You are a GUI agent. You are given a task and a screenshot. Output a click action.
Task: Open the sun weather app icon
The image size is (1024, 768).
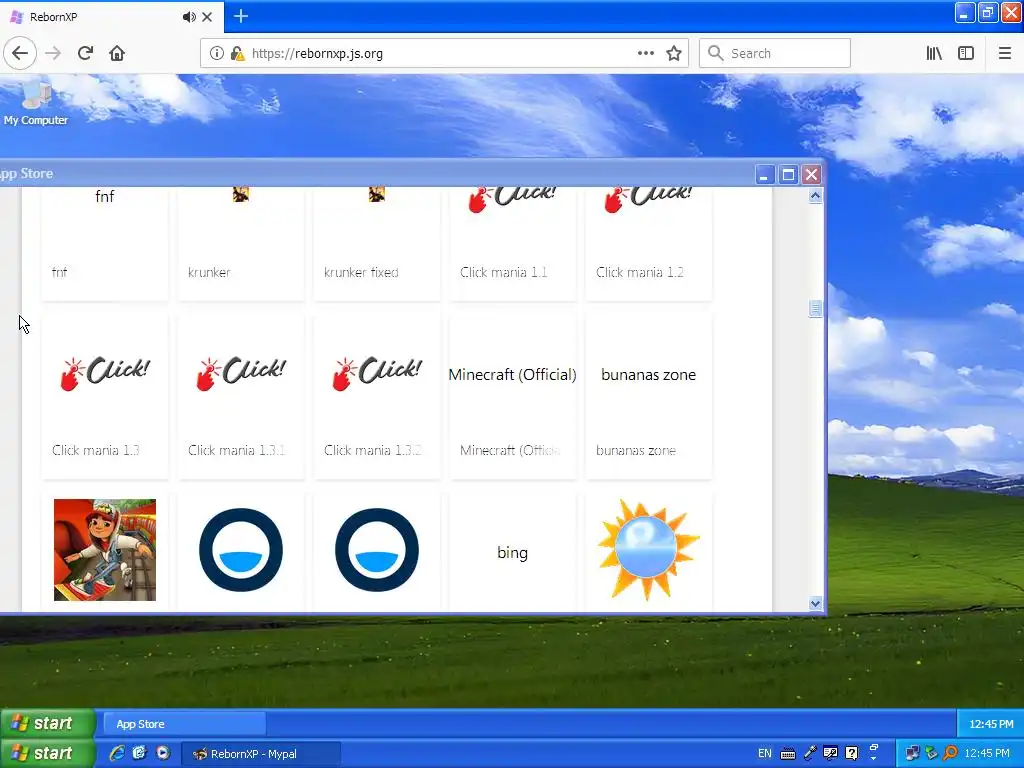tap(648, 550)
